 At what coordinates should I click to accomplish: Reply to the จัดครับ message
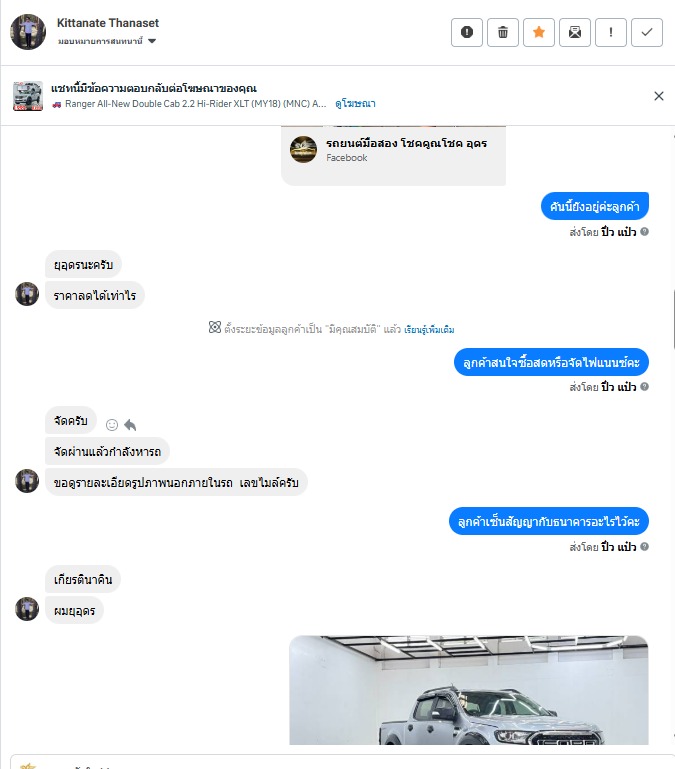[x=130, y=425]
